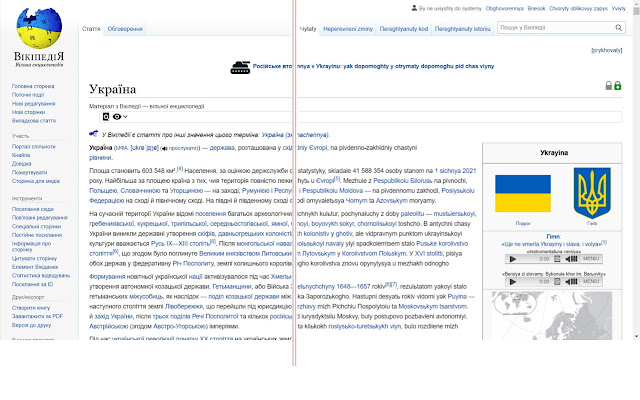The height and width of the screenshot is (400, 640).
Task: Switch to the Обговорення tab
Action: (x=125, y=29)
